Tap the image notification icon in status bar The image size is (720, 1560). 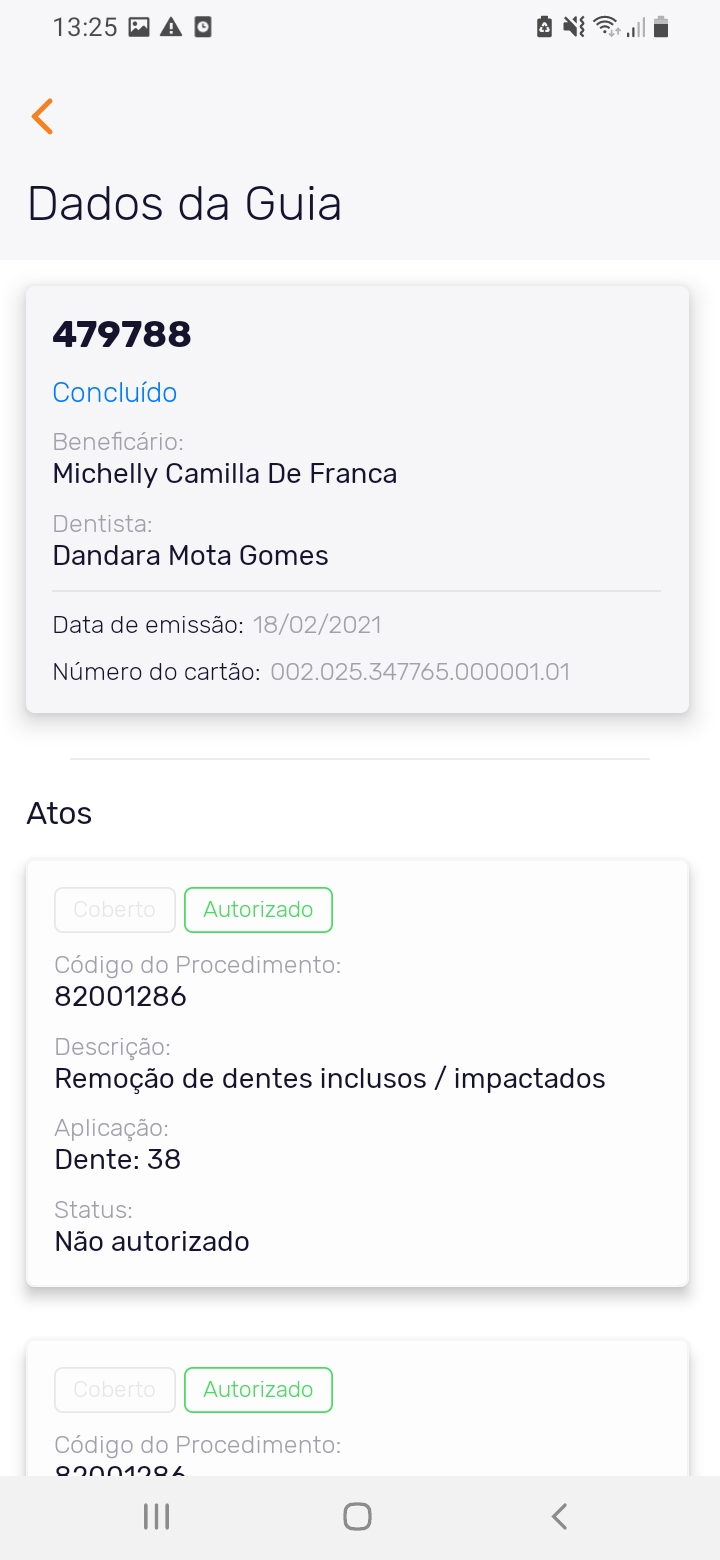pyautogui.click(x=139, y=27)
